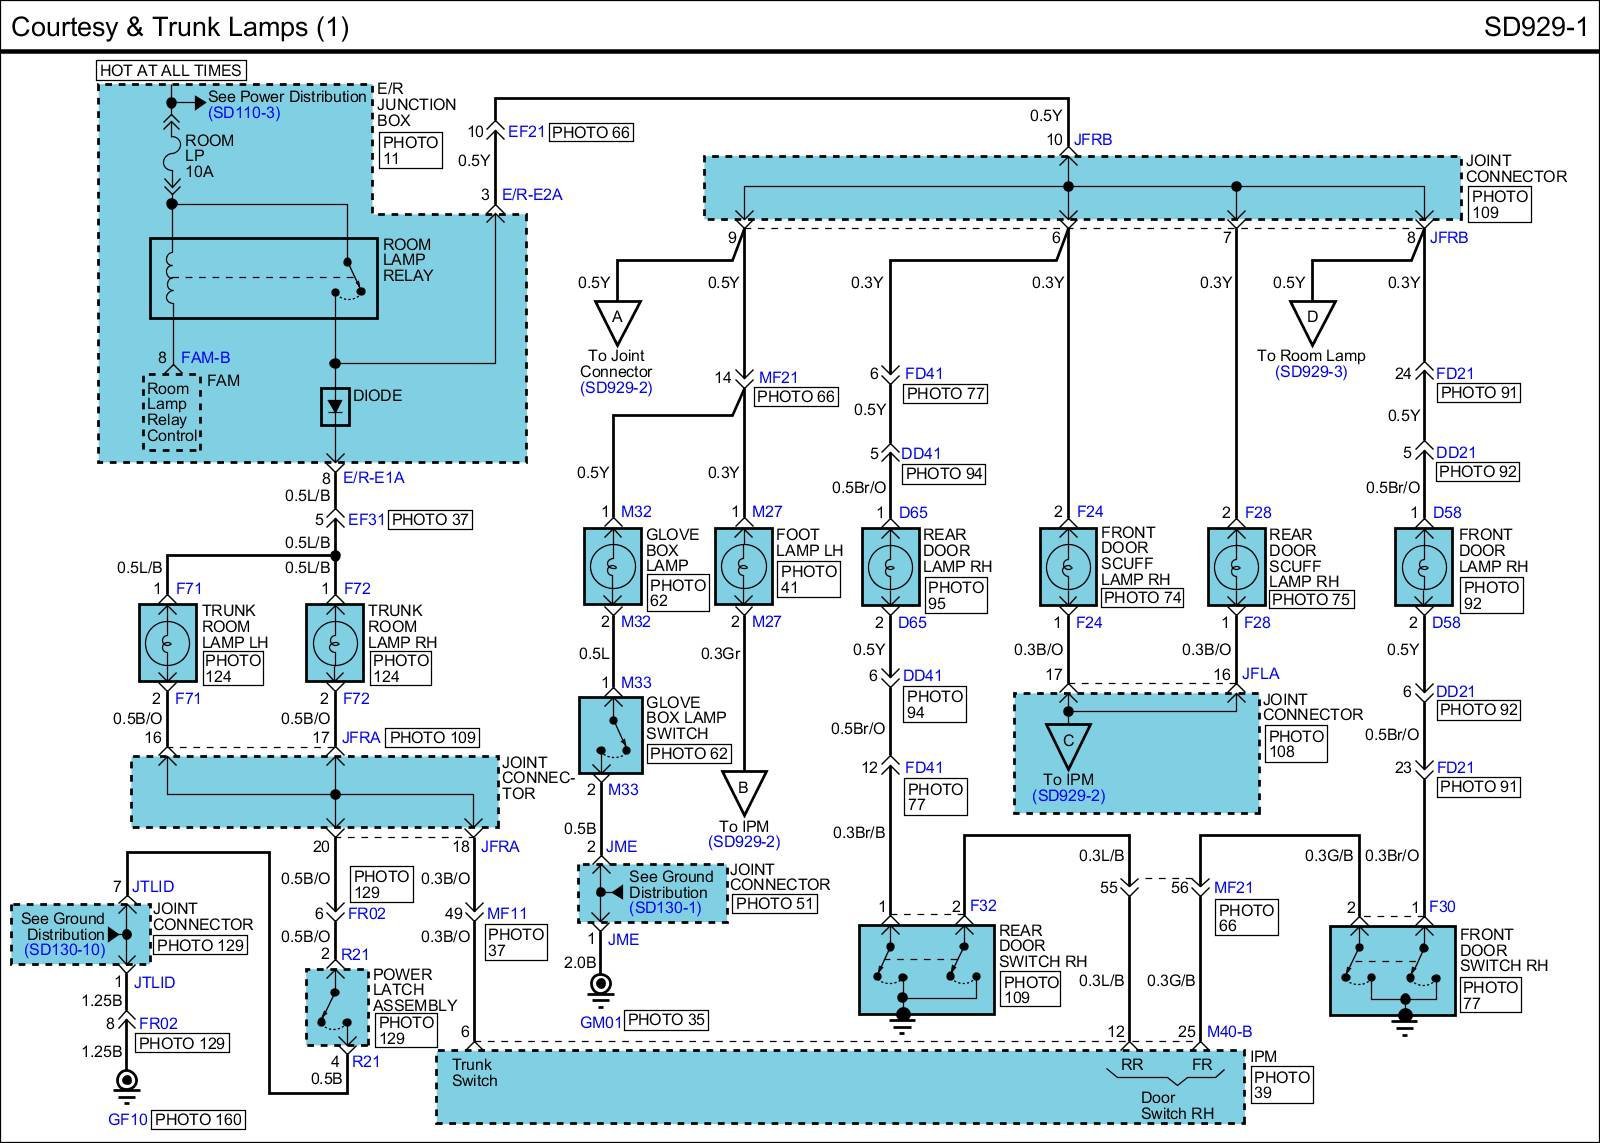Select the Rear Door Switch RH symbol
Viewport: 1600px width, 1143px height.
[x=926, y=969]
